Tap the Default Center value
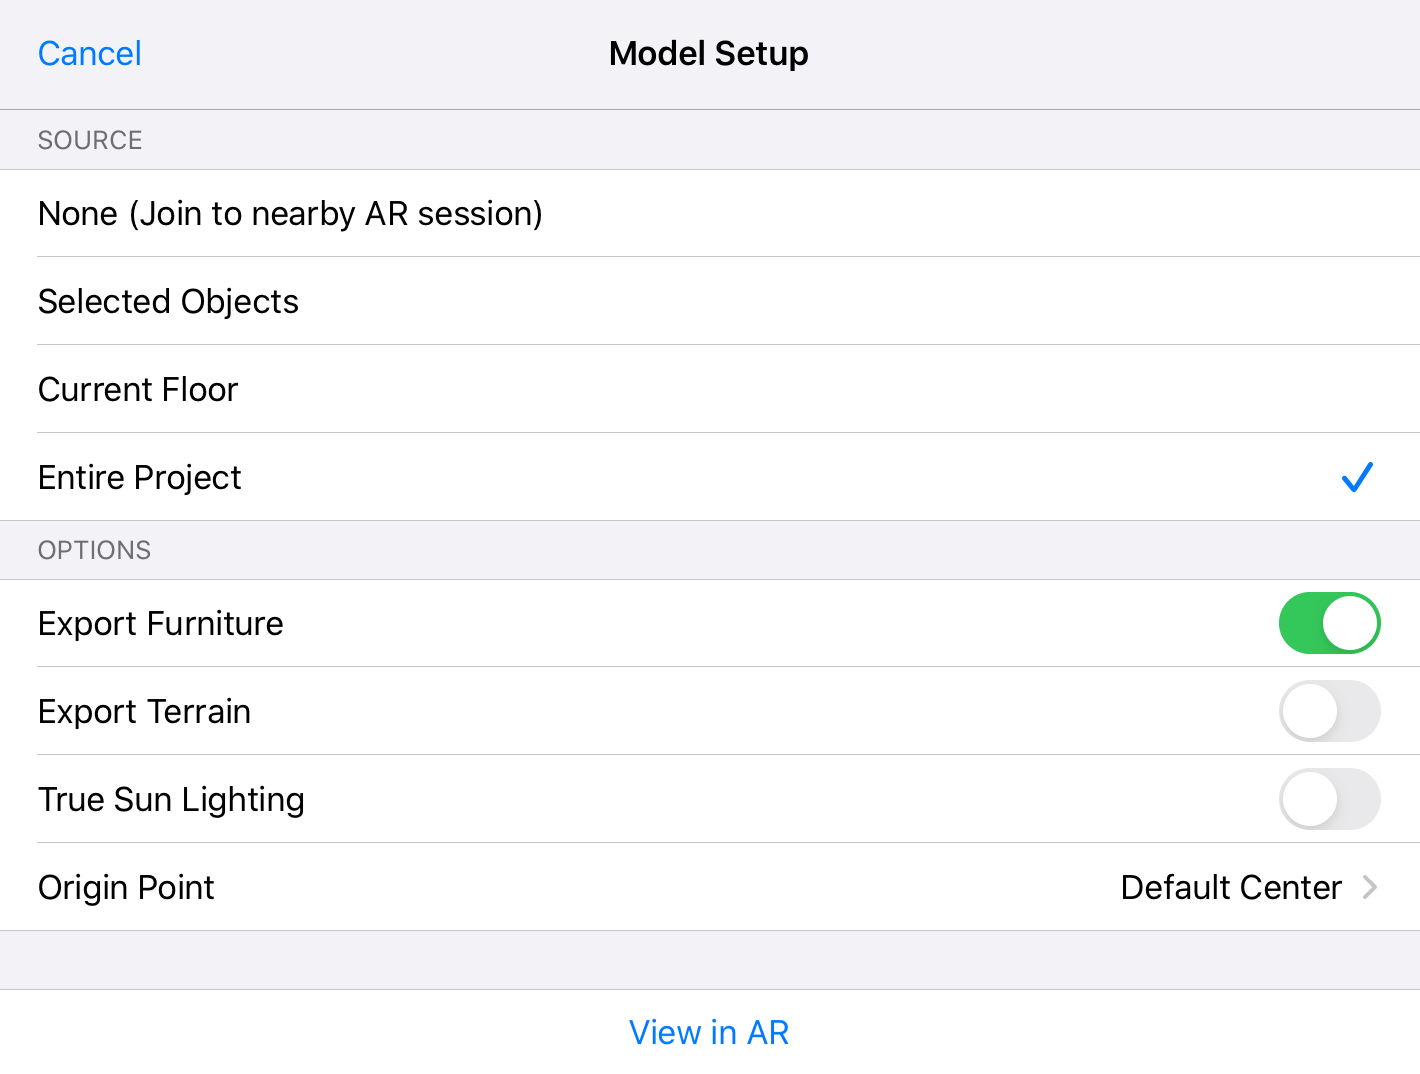Image resolution: width=1420 pixels, height=1074 pixels. pyautogui.click(x=1231, y=887)
